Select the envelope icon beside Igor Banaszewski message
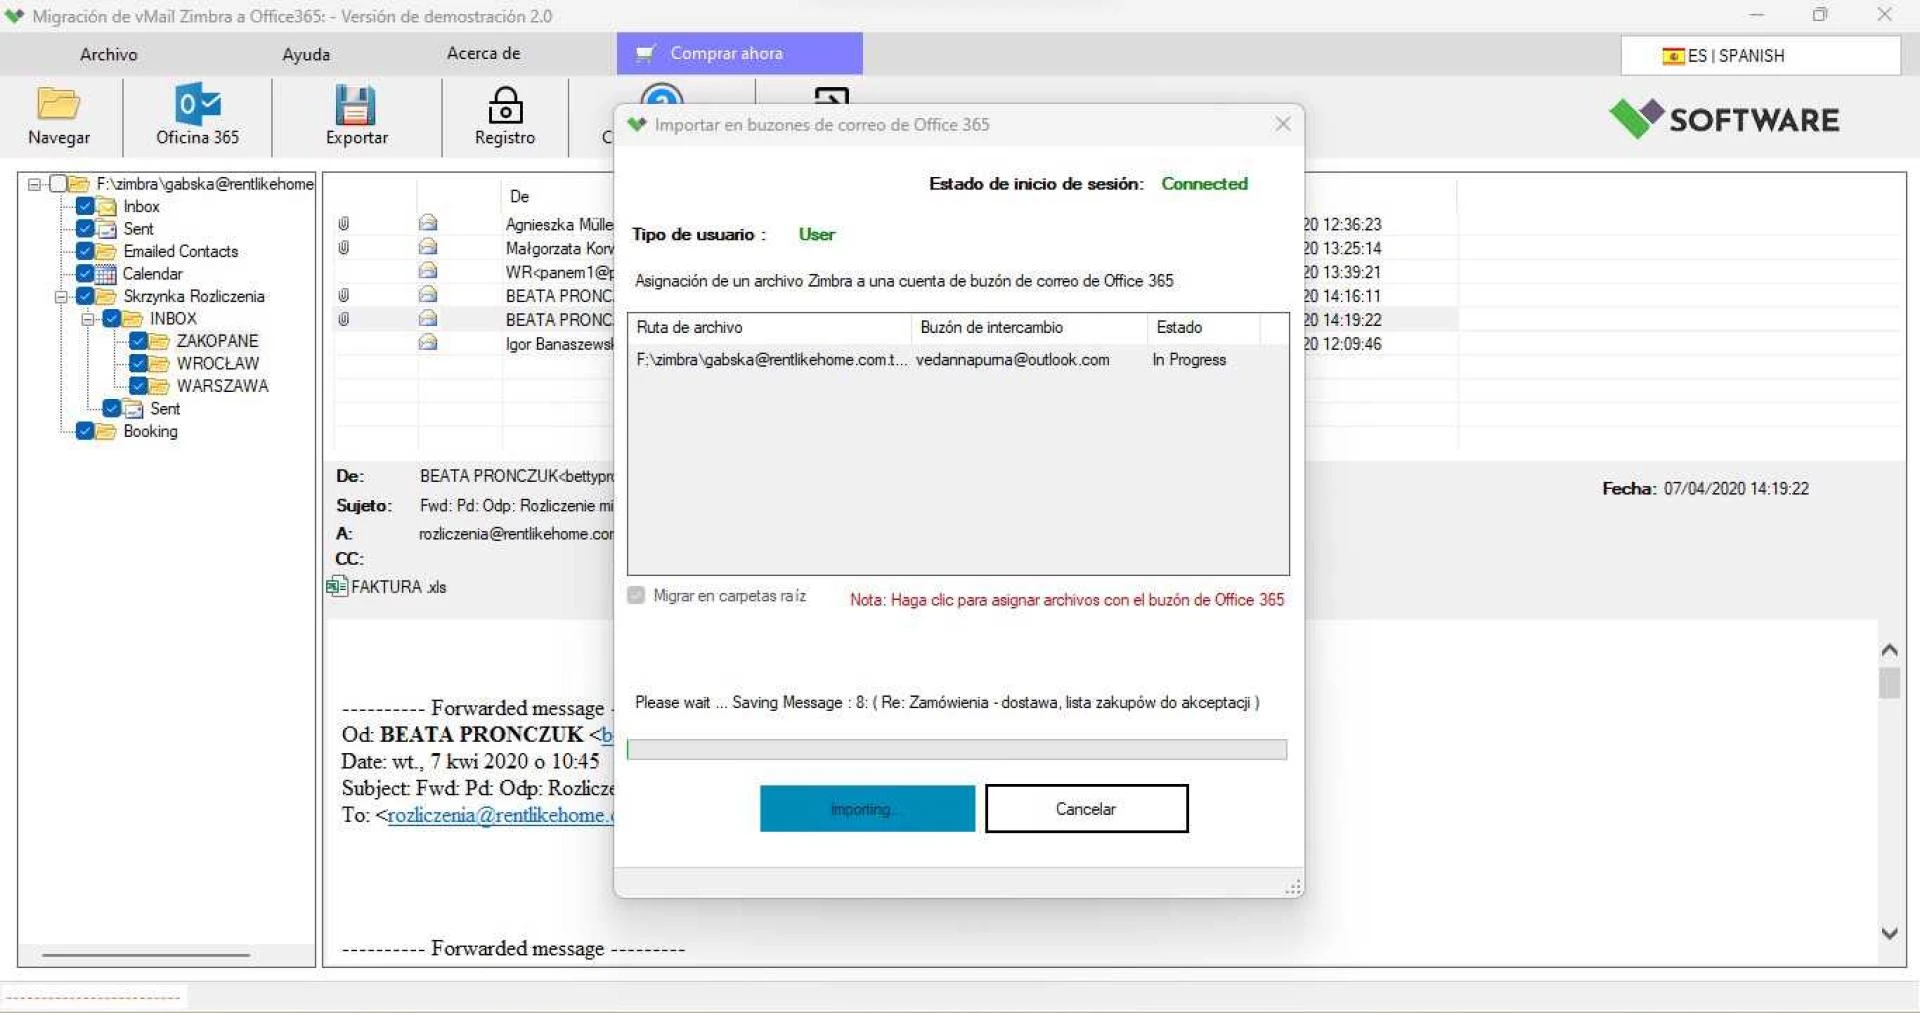1920x1013 pixels. pyautogui.click(x=428, y=342)
